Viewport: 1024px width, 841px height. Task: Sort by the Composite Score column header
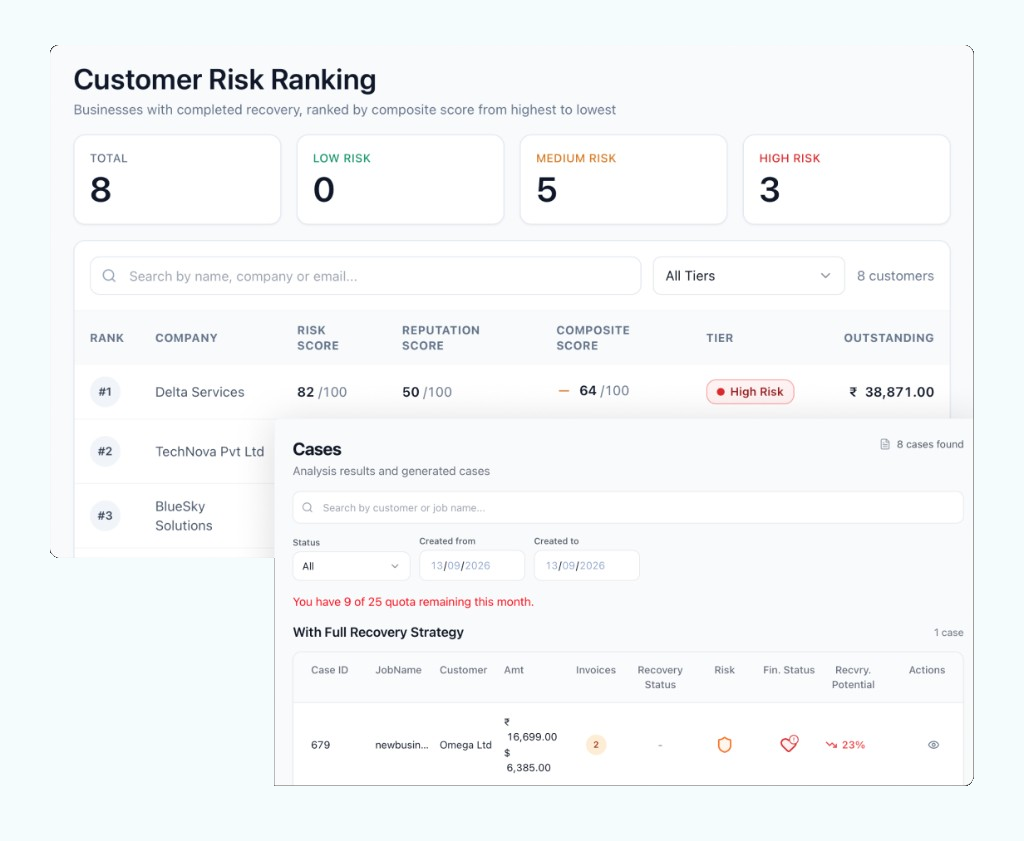pos(593,338)
